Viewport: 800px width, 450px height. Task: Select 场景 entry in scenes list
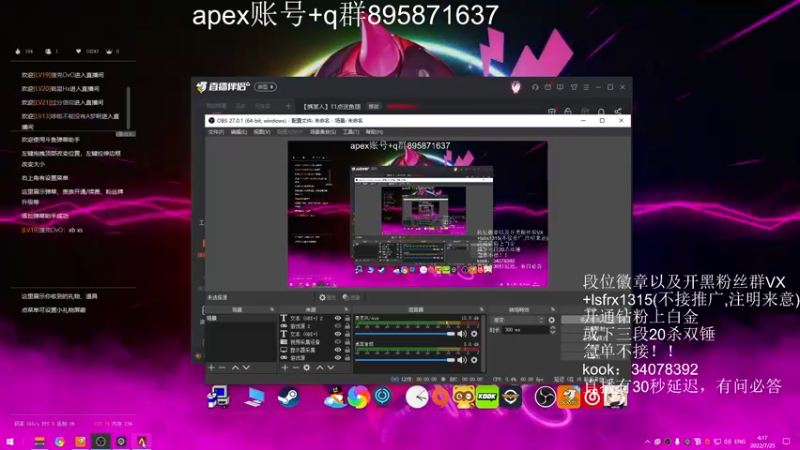[240, 318]
